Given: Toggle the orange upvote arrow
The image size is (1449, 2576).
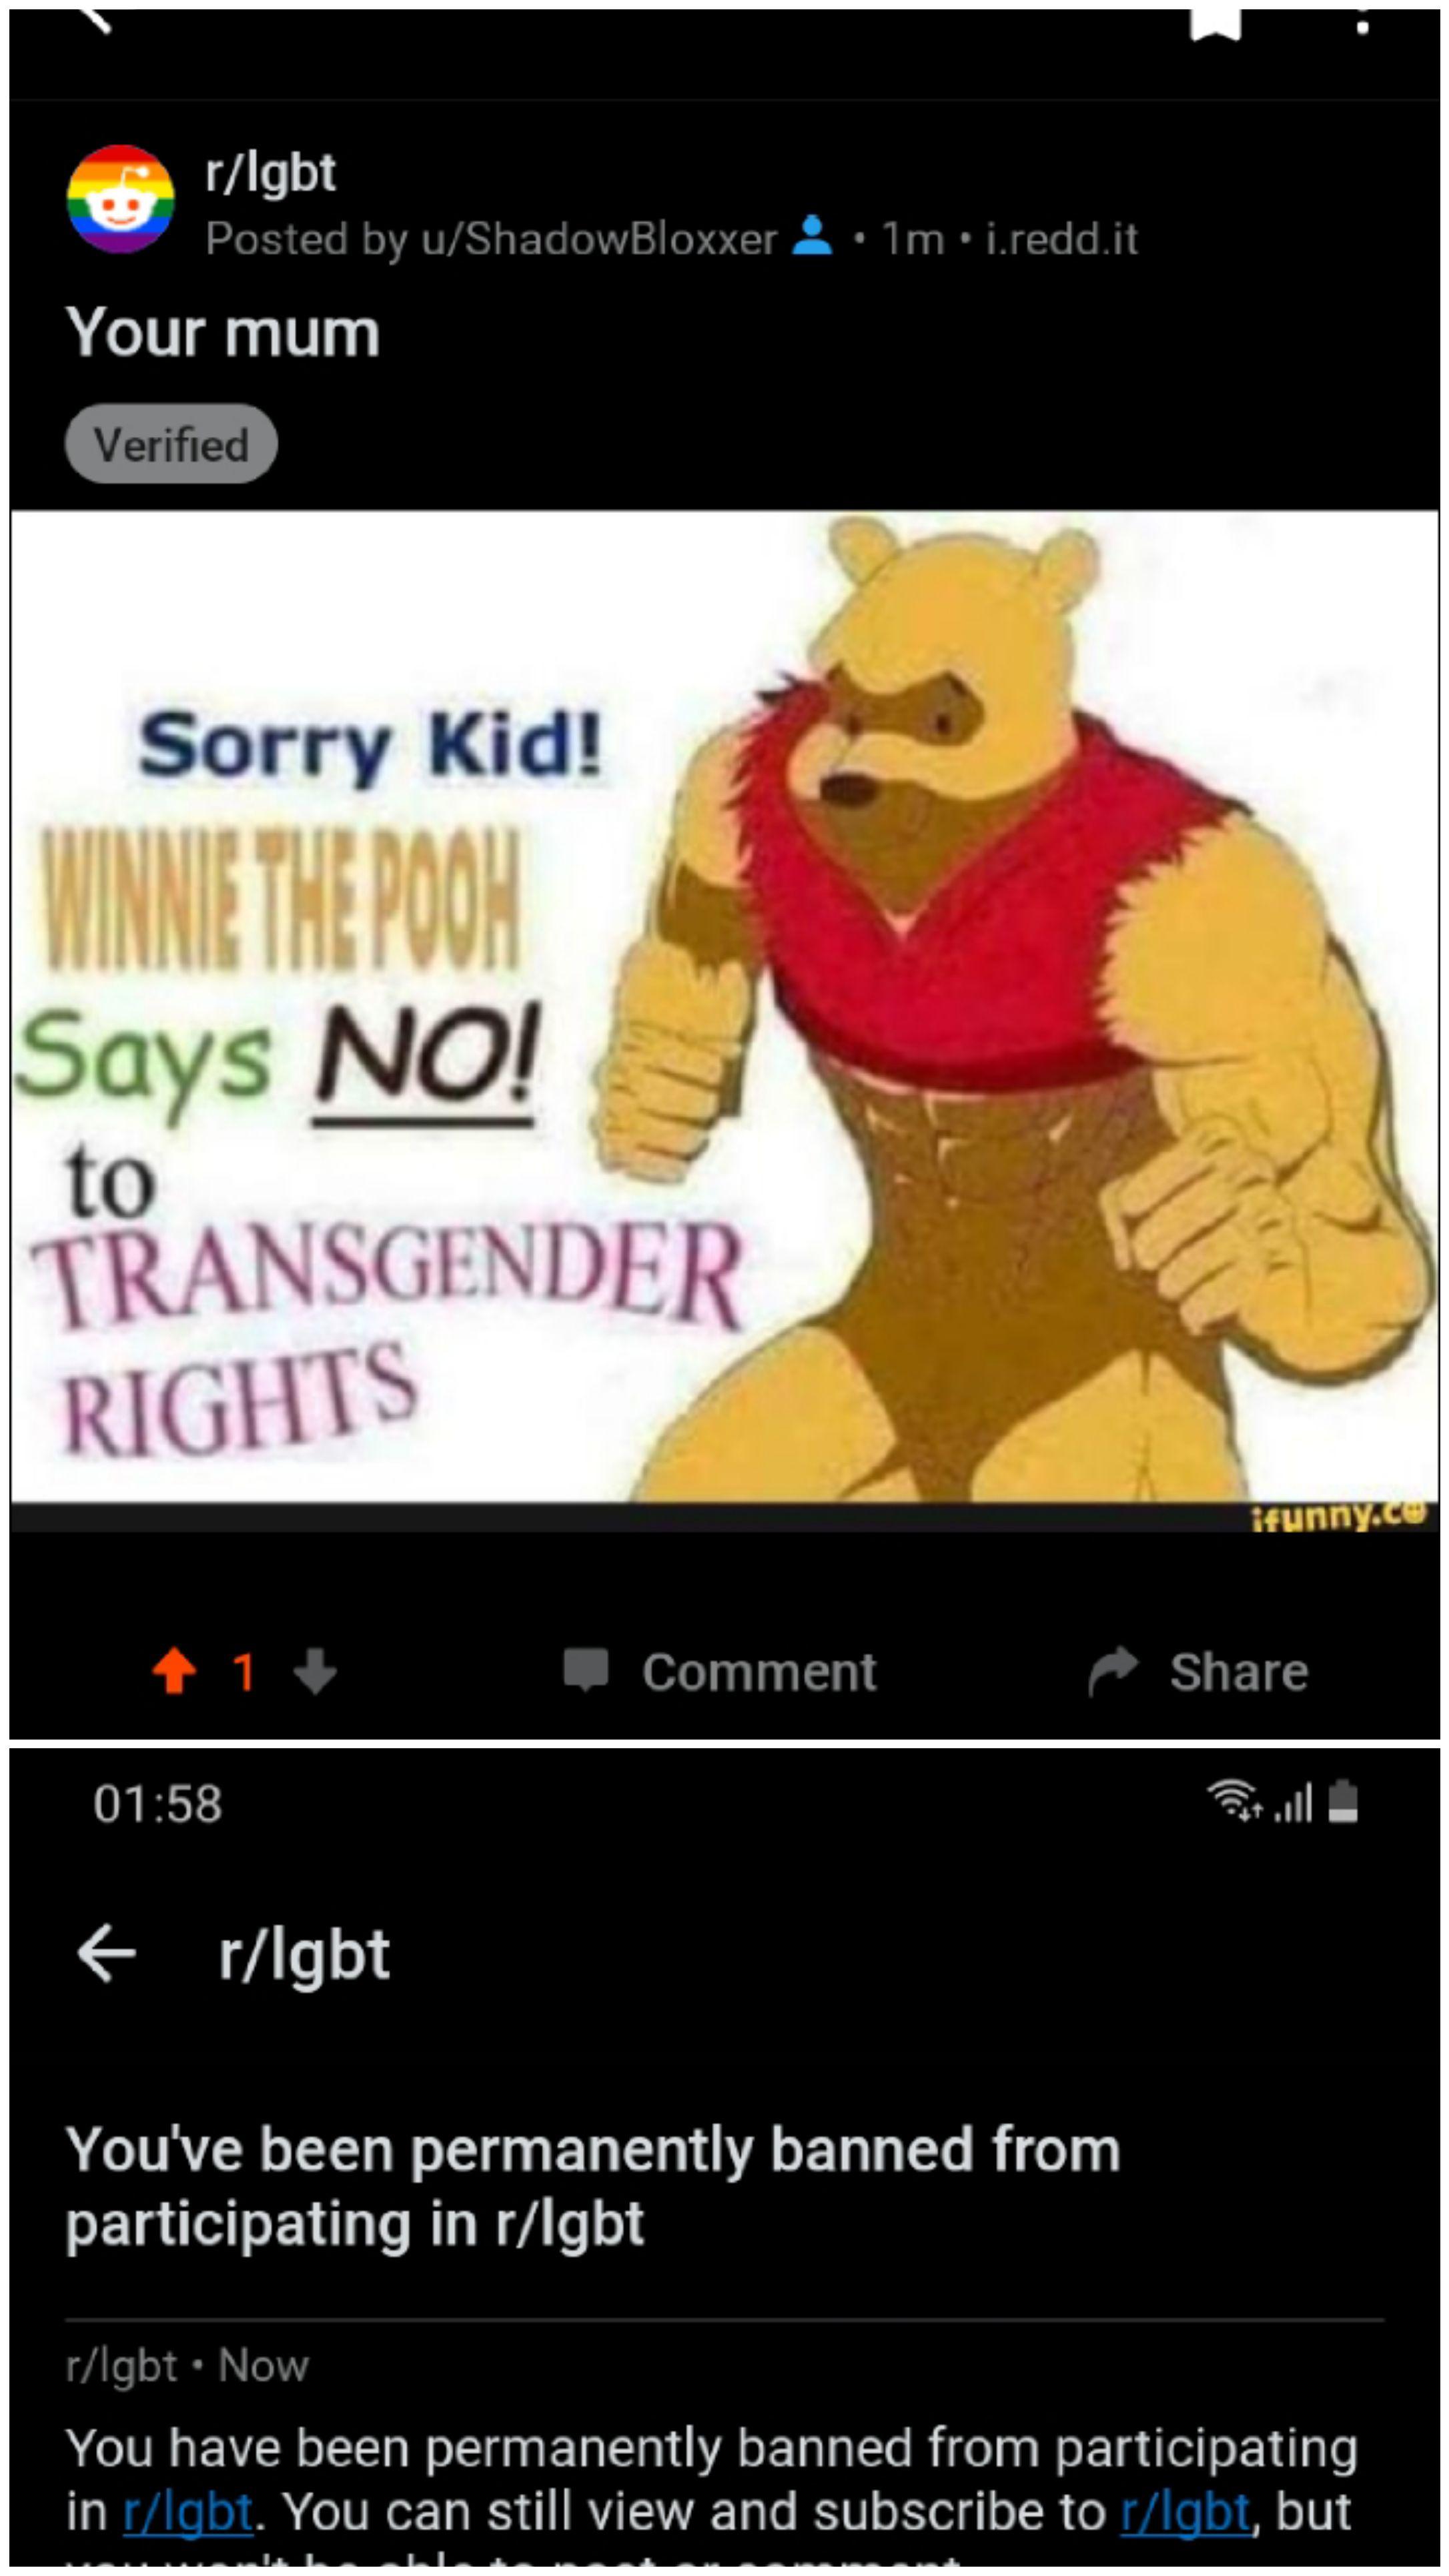Looking at the screenshot, I should click(x=174, y=1671).
